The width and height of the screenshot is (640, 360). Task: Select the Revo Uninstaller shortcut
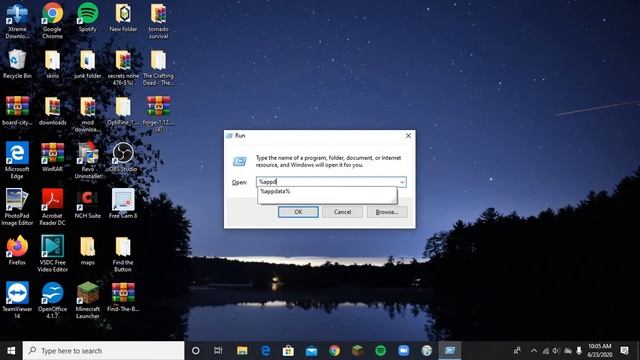[x=87, y=160]
